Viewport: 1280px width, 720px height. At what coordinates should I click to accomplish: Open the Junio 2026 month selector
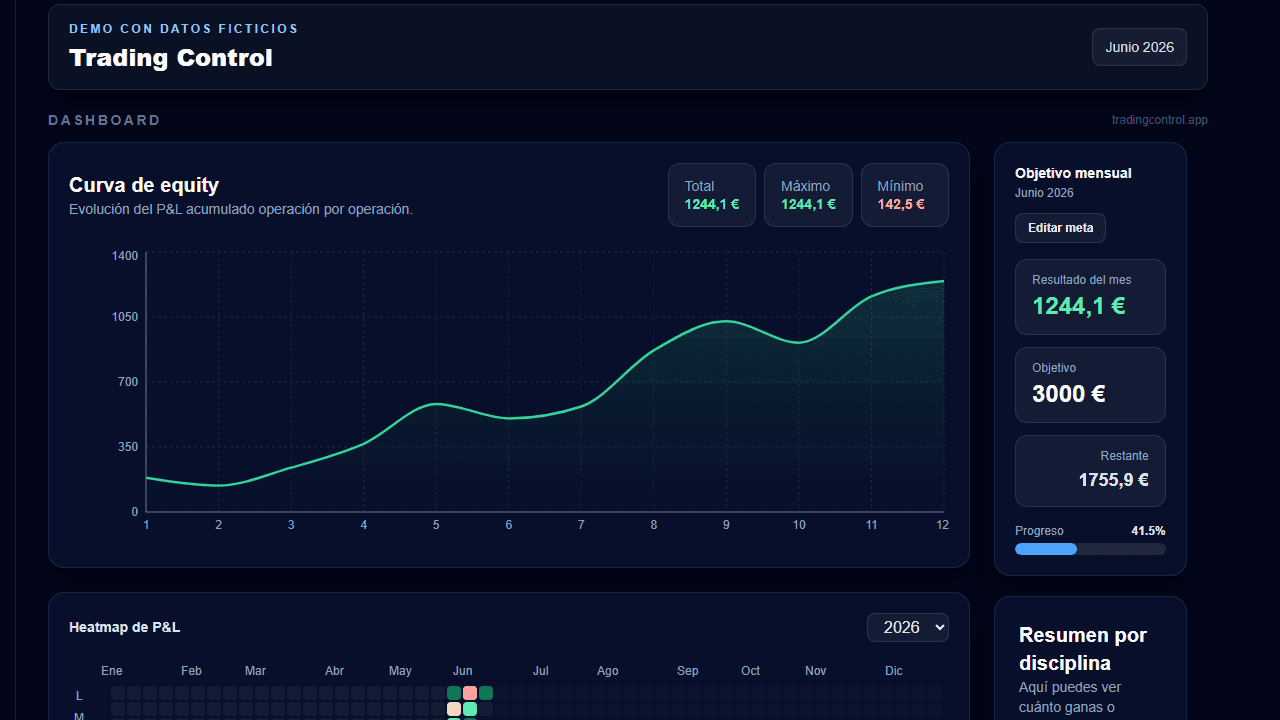(x=1139, y=47)
